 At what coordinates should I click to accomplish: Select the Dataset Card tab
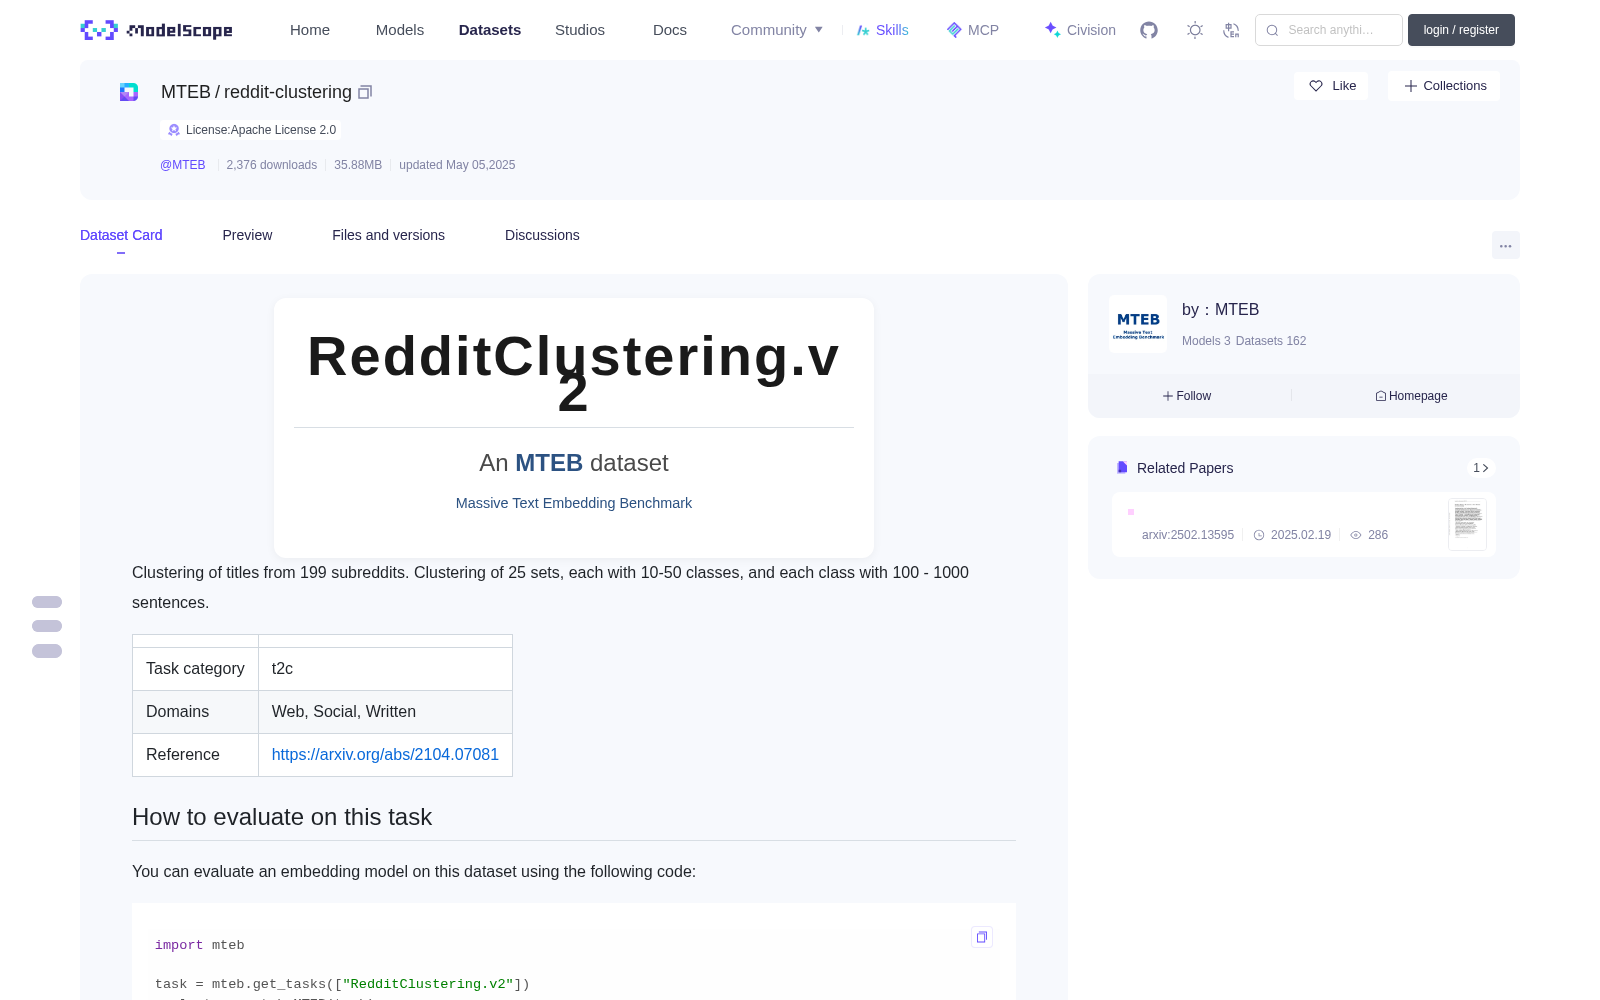point(121,235)
